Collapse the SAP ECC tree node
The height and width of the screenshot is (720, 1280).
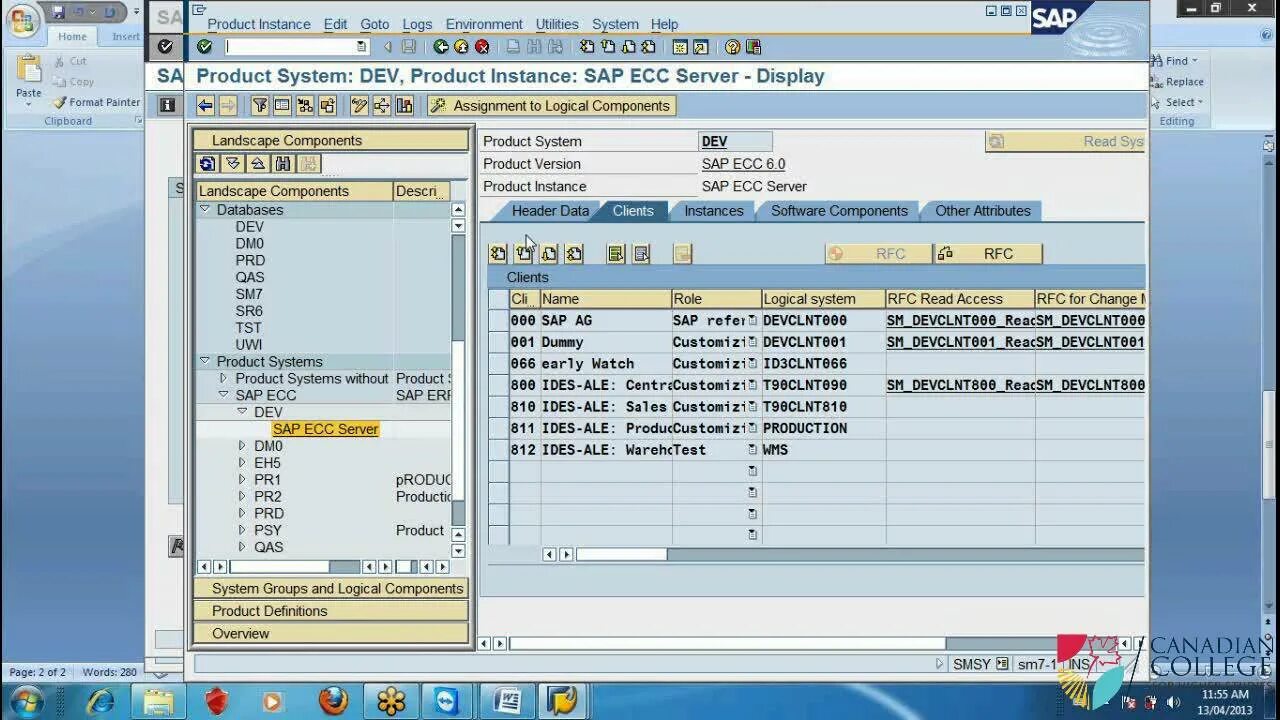[x=223, y=395]
